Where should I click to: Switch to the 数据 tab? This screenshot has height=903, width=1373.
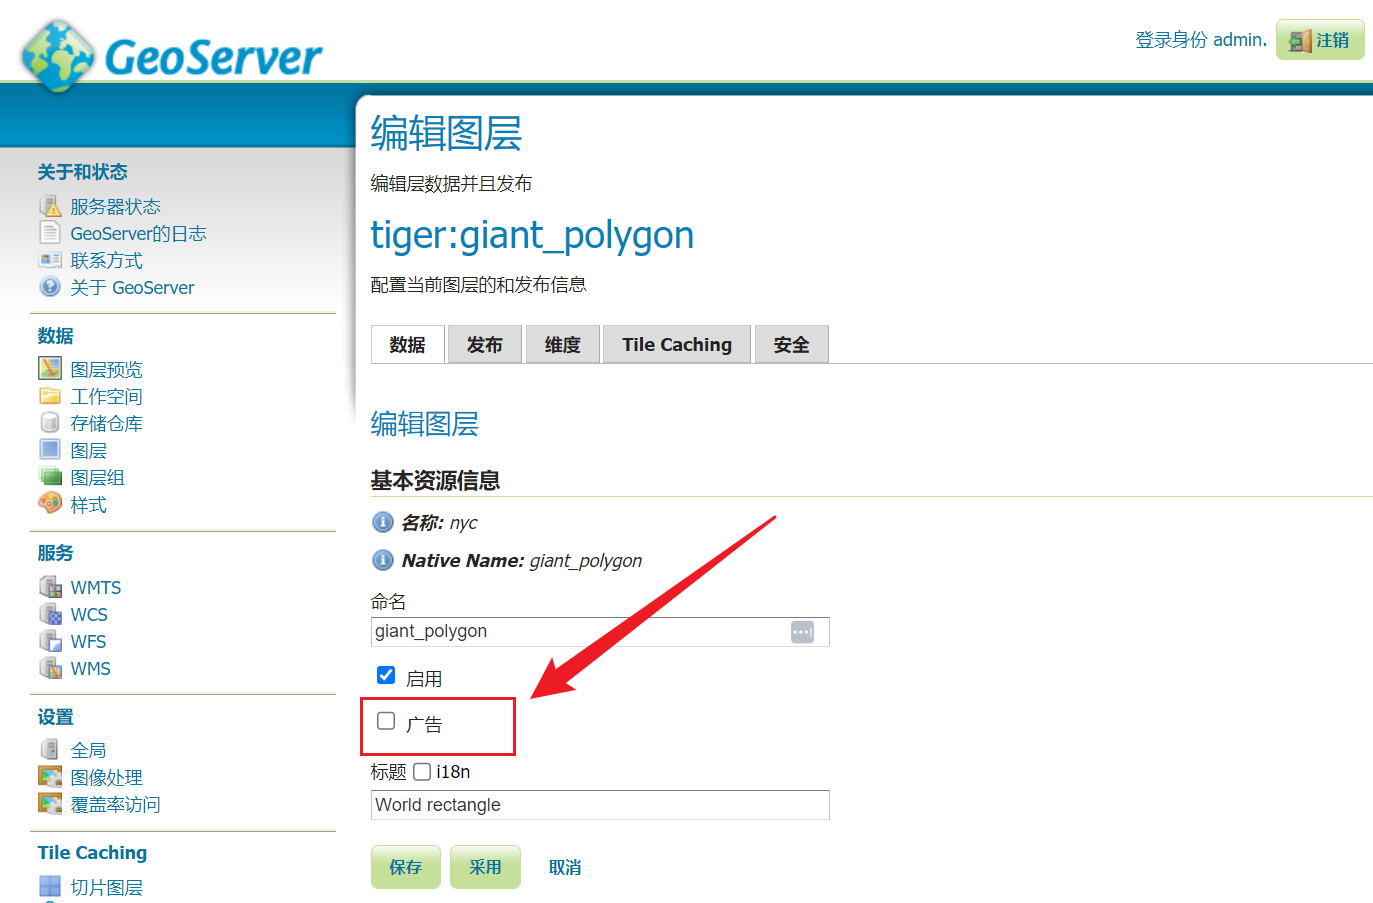(x=408, y=345)
